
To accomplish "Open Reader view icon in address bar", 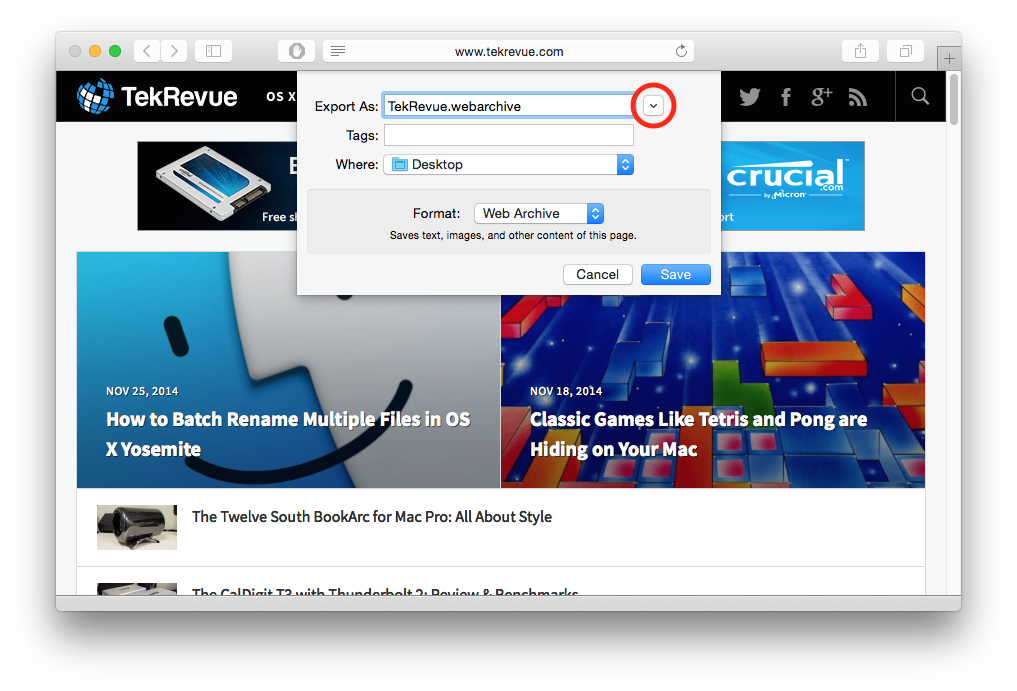I will pyautogui.click(x=338, y=51).
